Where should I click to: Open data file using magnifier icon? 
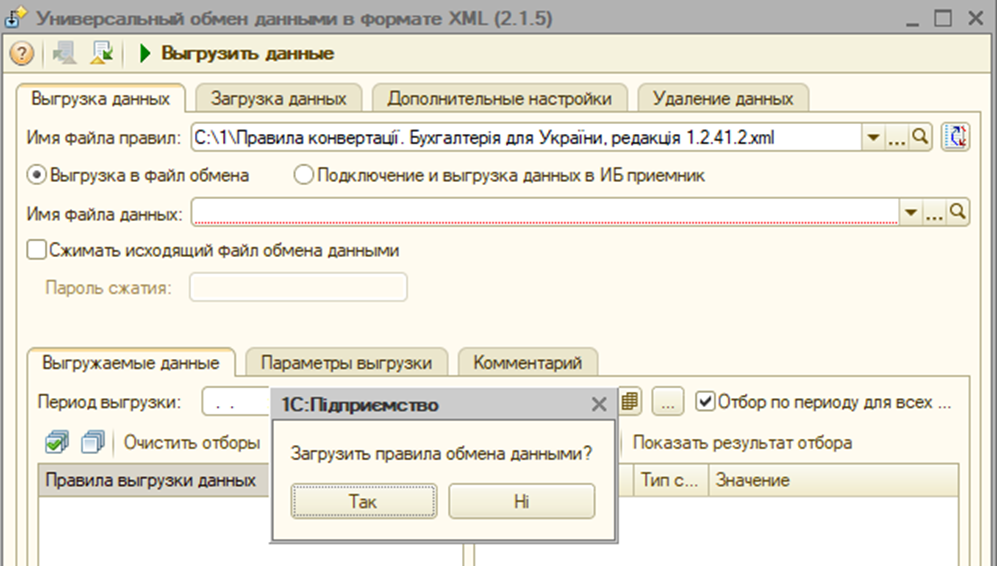point(958,211)
